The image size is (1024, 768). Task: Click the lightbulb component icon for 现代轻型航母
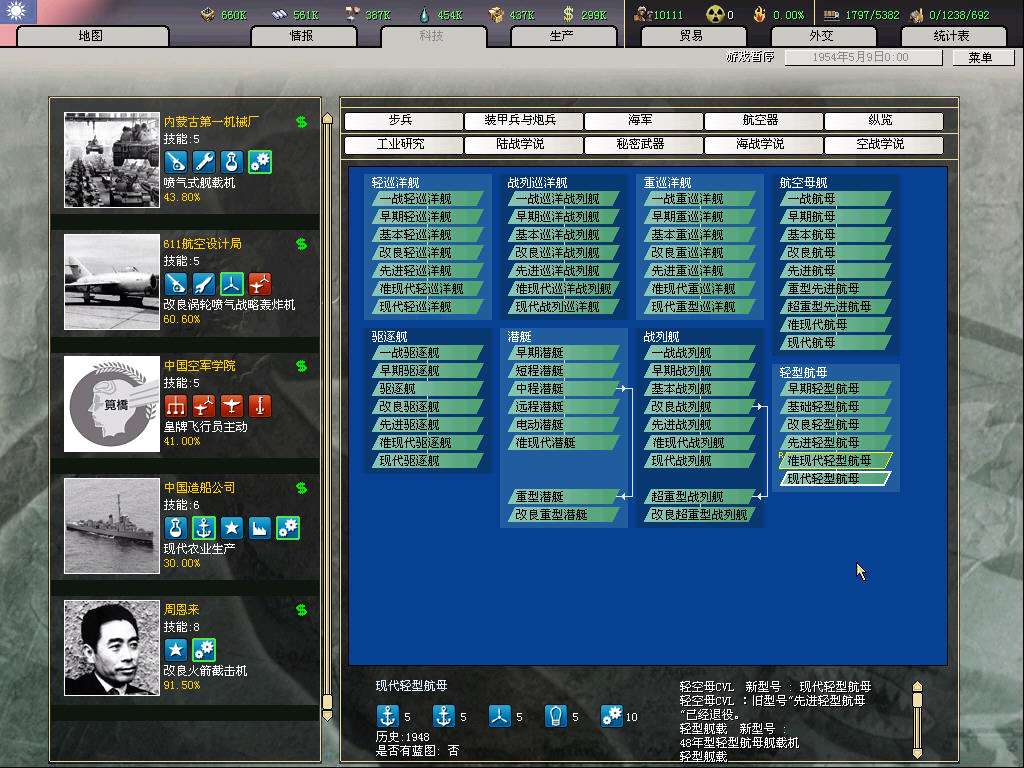coord(555,716)
